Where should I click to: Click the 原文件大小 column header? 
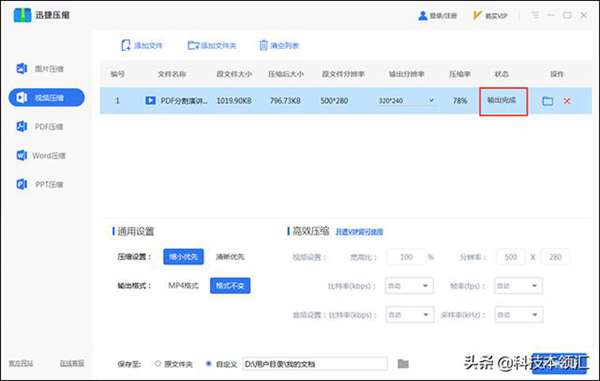pos(234,74)
